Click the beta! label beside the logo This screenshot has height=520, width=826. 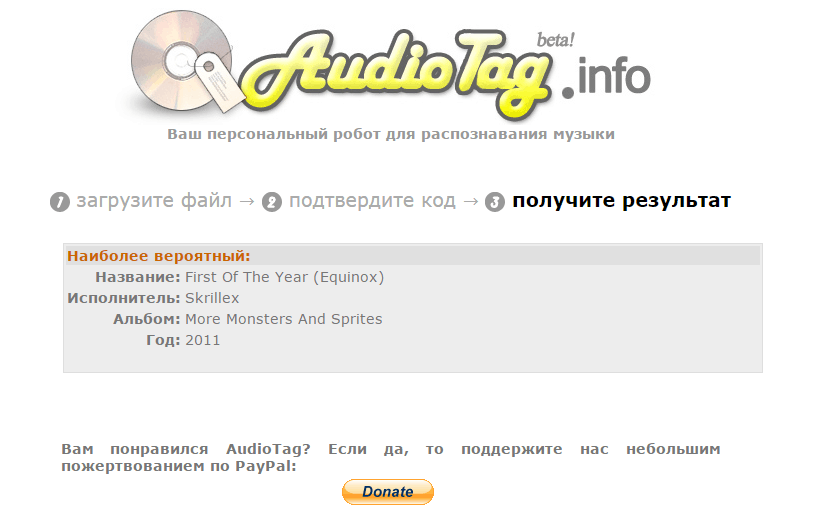(555, 40)
